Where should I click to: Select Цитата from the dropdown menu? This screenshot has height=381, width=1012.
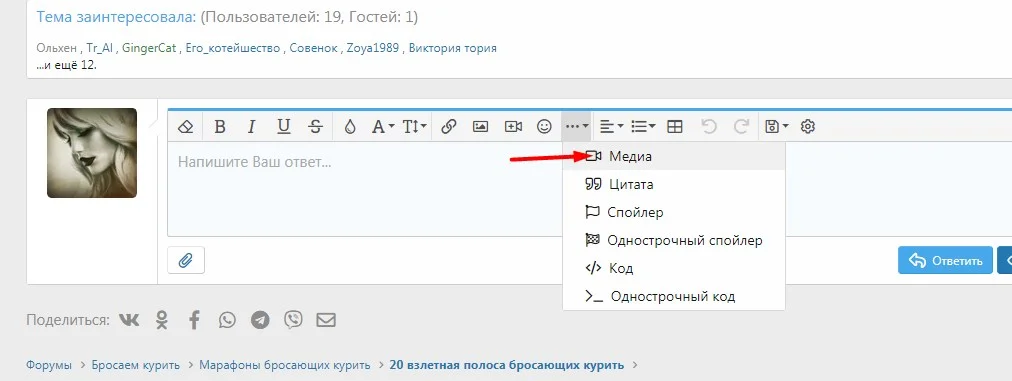coord(674,184)
